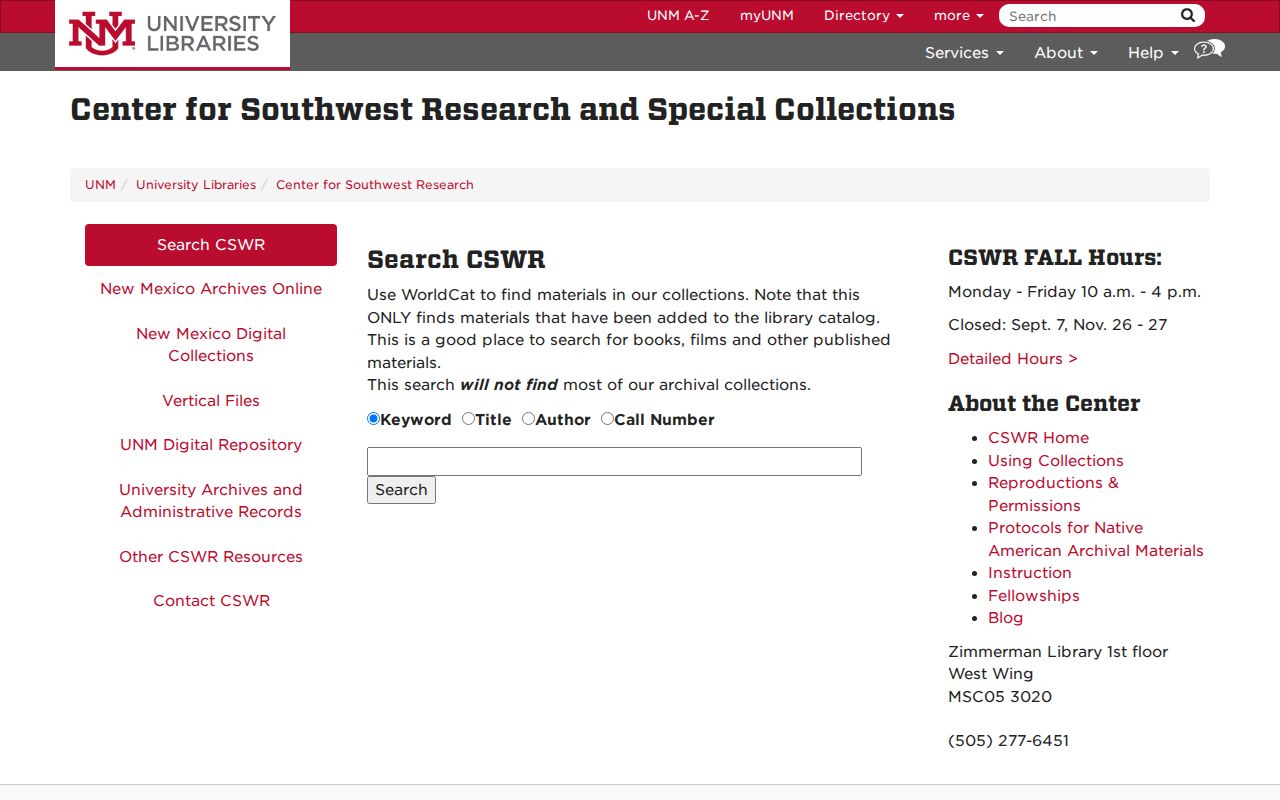Click the UNM breadcrumb link
Image resolution: width=1280 pixels, height=800 pixels.
[100, 185]
